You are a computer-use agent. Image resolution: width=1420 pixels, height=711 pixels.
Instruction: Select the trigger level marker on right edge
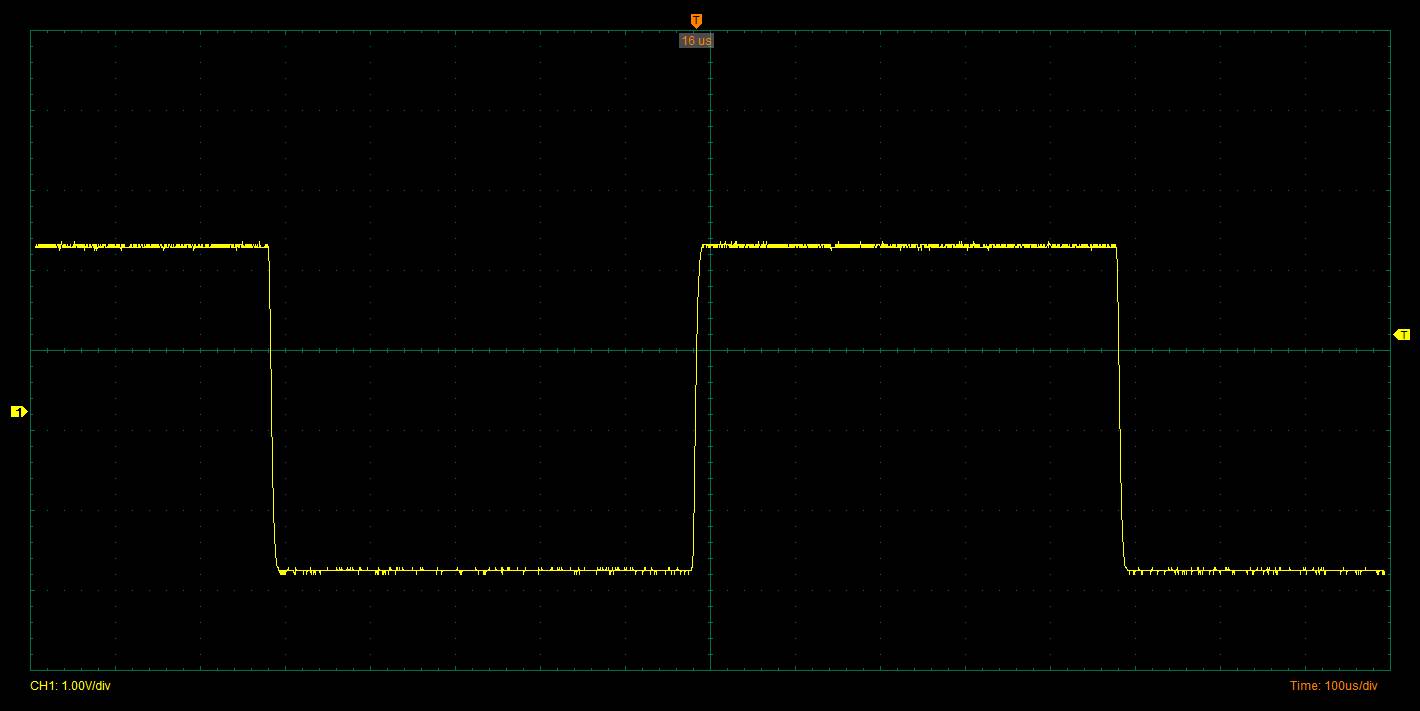point(1402,334)
